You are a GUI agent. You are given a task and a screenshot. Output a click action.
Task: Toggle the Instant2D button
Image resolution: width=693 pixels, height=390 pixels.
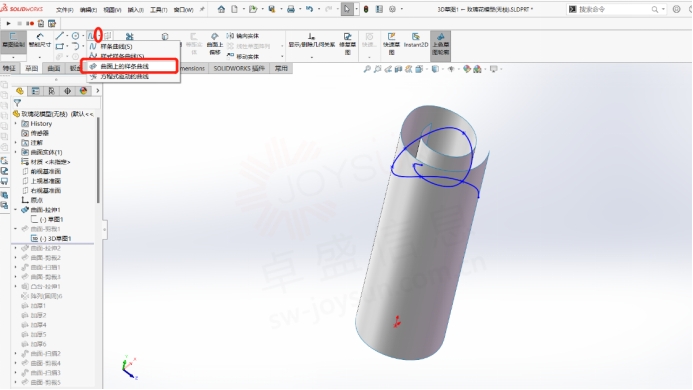click(415, 40)
